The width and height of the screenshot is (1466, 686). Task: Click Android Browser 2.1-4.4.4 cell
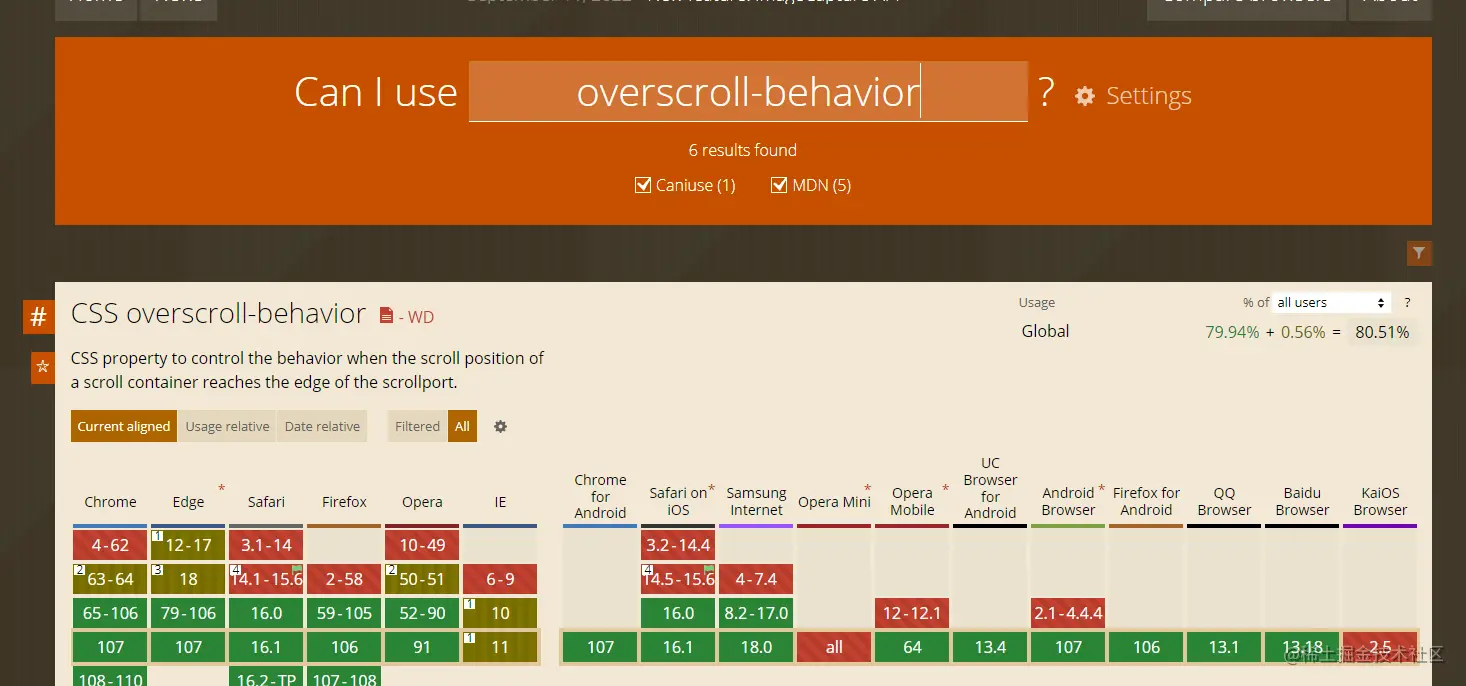pyautogui.click(x=1068, y=613)
